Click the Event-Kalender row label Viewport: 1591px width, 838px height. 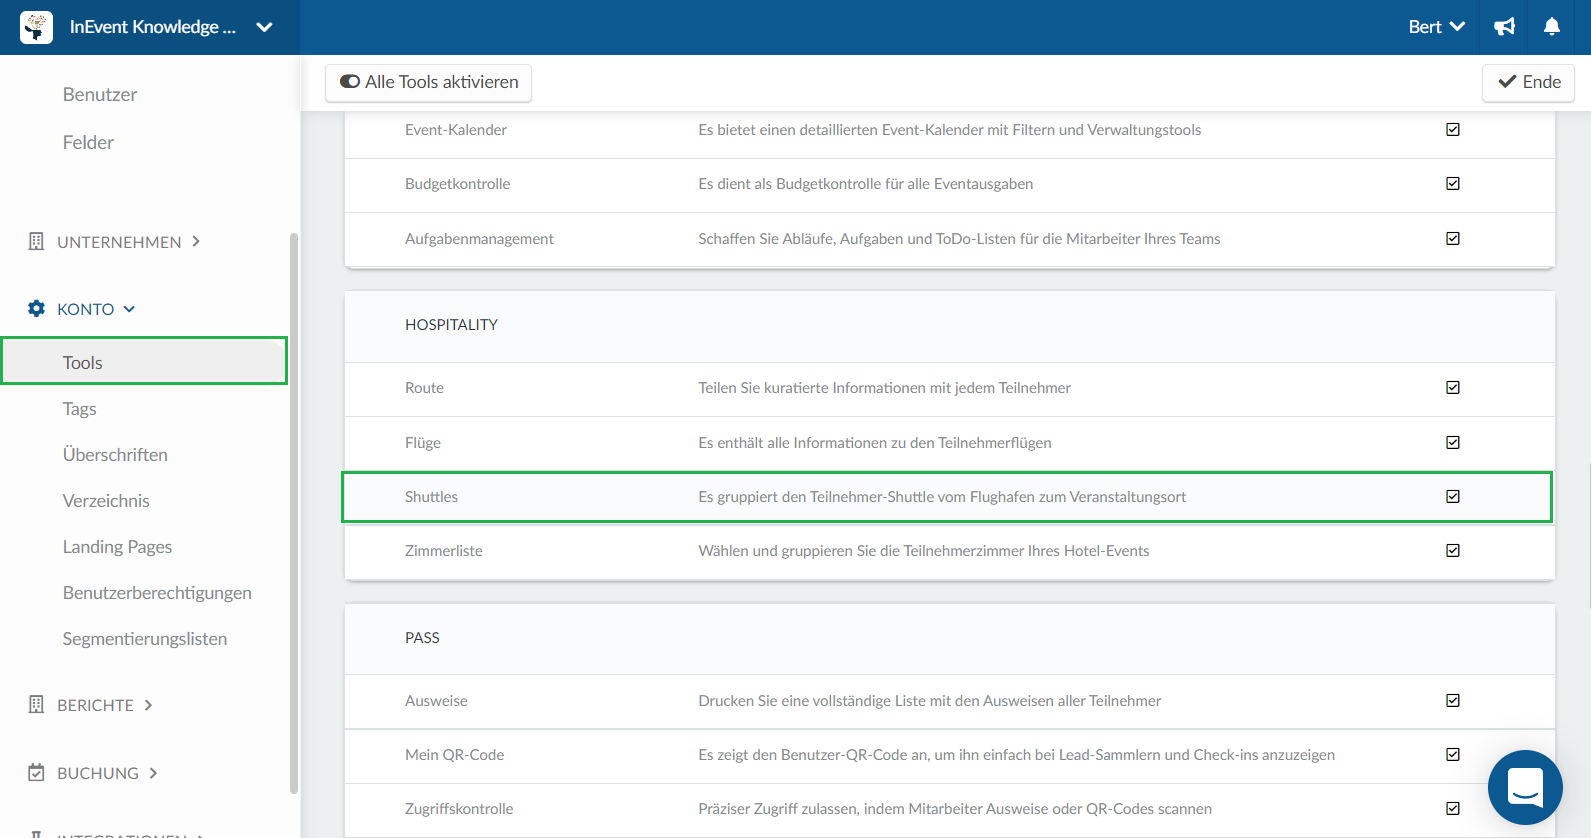pos(456,129)
